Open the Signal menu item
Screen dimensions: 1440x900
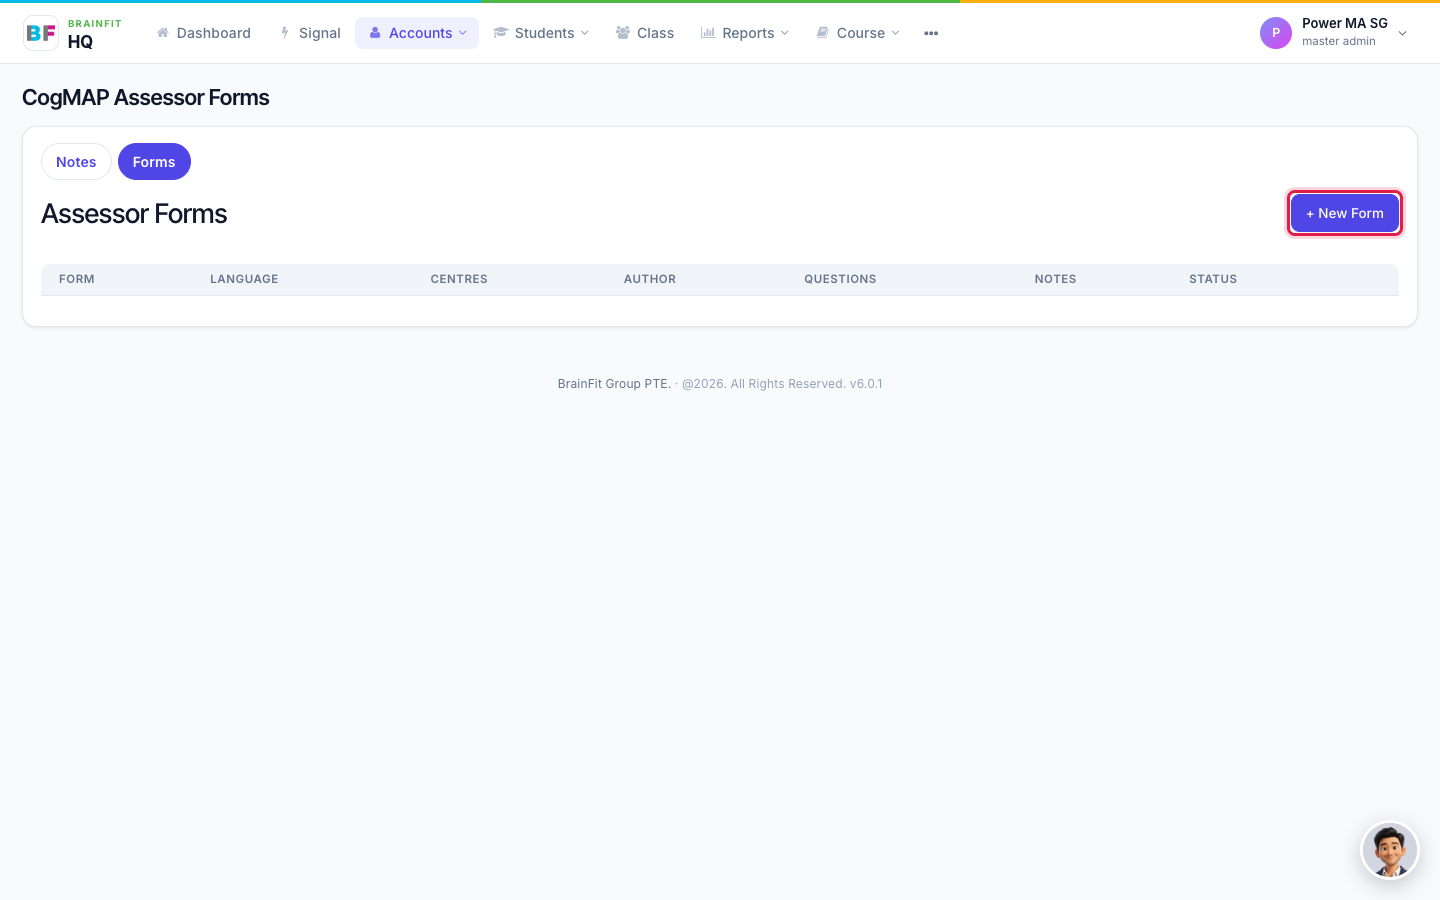tap(310, 33)
